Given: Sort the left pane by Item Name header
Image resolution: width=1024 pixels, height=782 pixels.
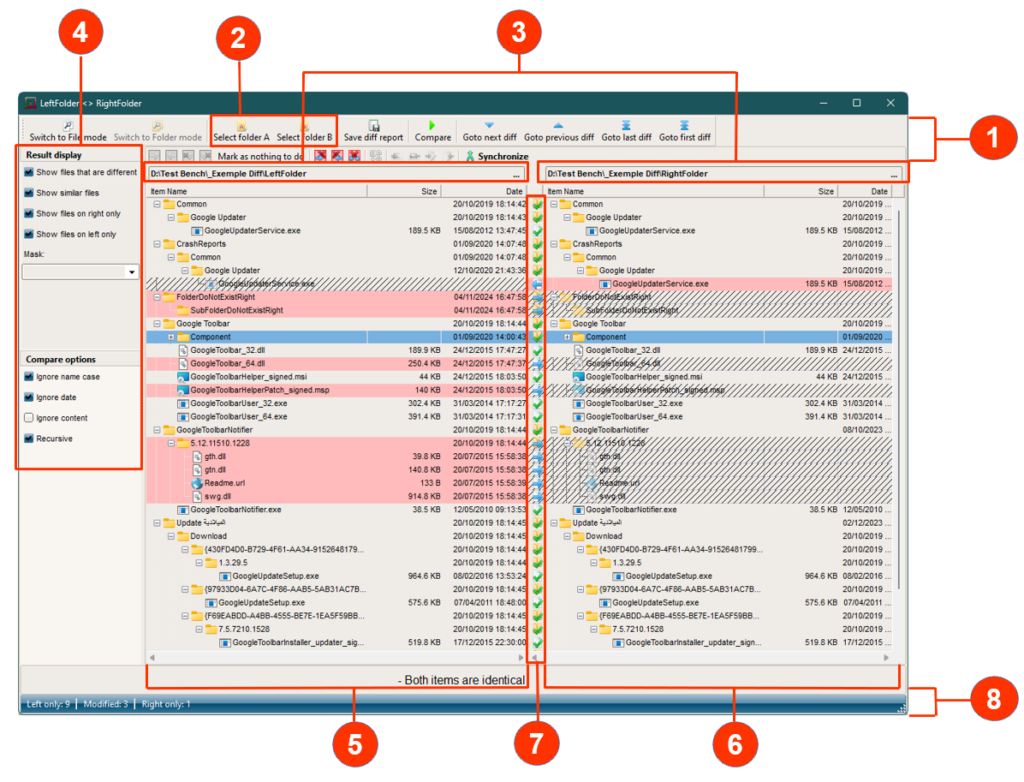Looking at the screenshot, I should pyautogui.click(x=256, y=191).
